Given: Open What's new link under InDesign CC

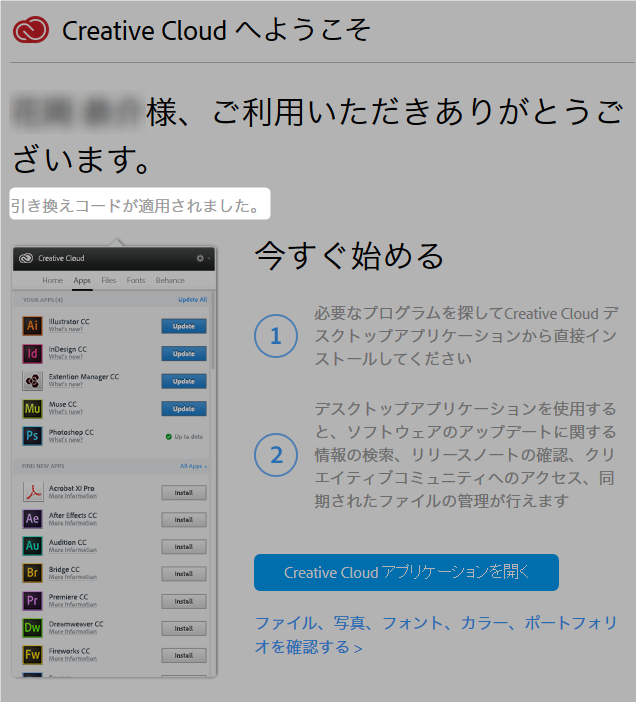Looking at the screenshot, I should [x=66, y=357].
